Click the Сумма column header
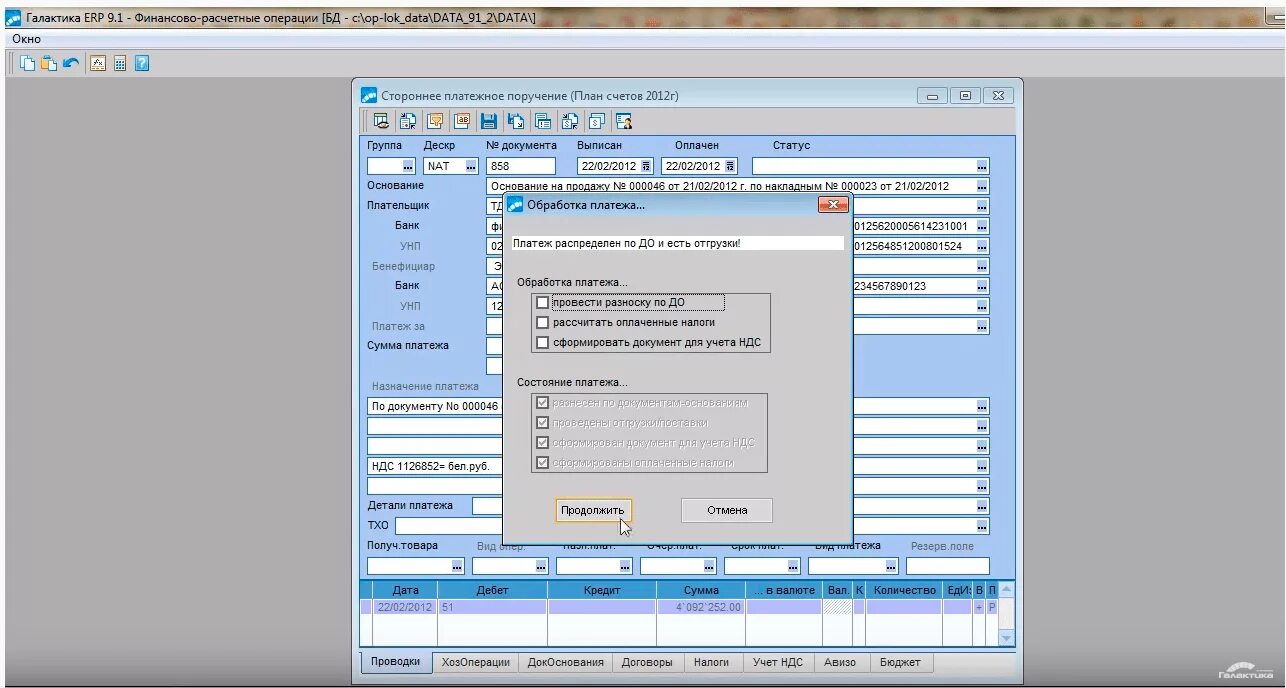 point(701,590)
